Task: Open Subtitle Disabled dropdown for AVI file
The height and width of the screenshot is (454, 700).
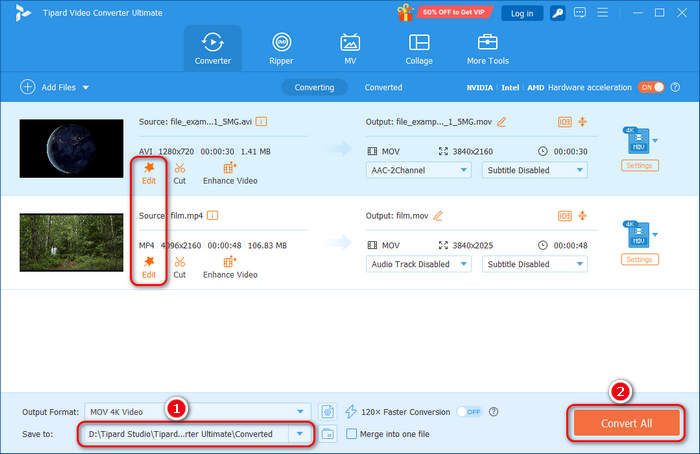Action: (x=534, y=170)
